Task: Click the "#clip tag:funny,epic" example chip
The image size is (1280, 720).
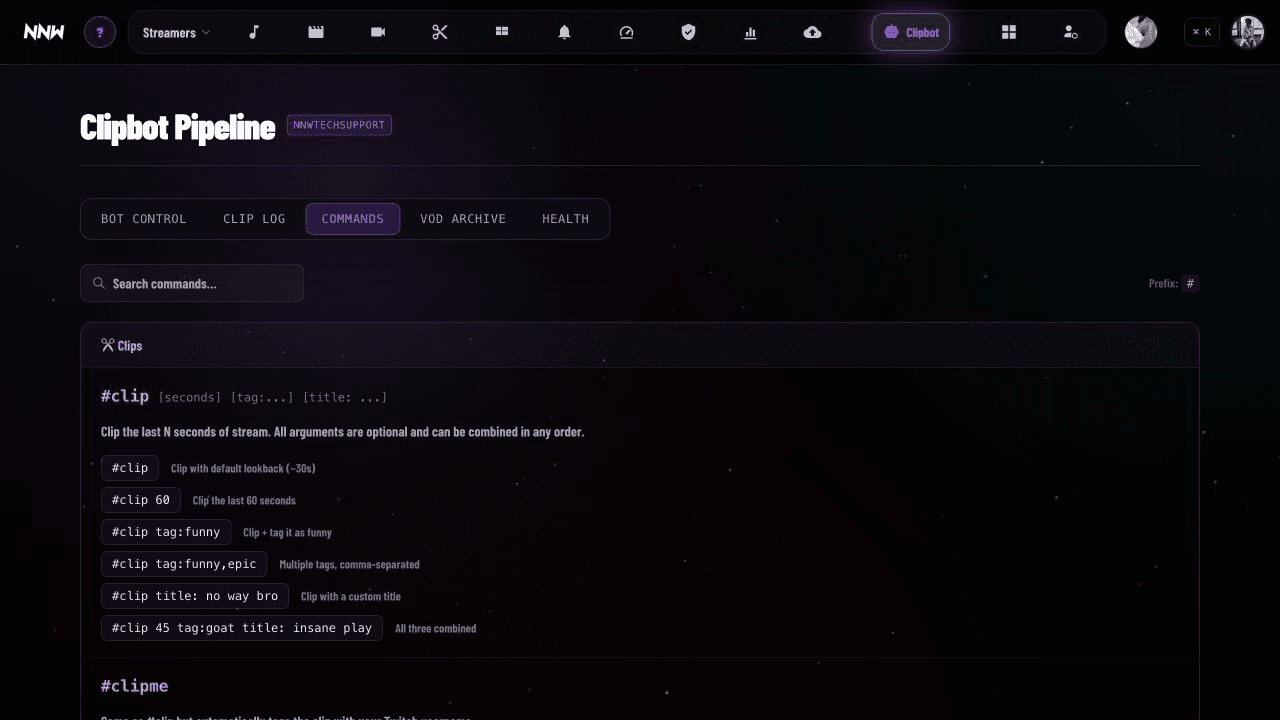Action: (x=184, y=564)
